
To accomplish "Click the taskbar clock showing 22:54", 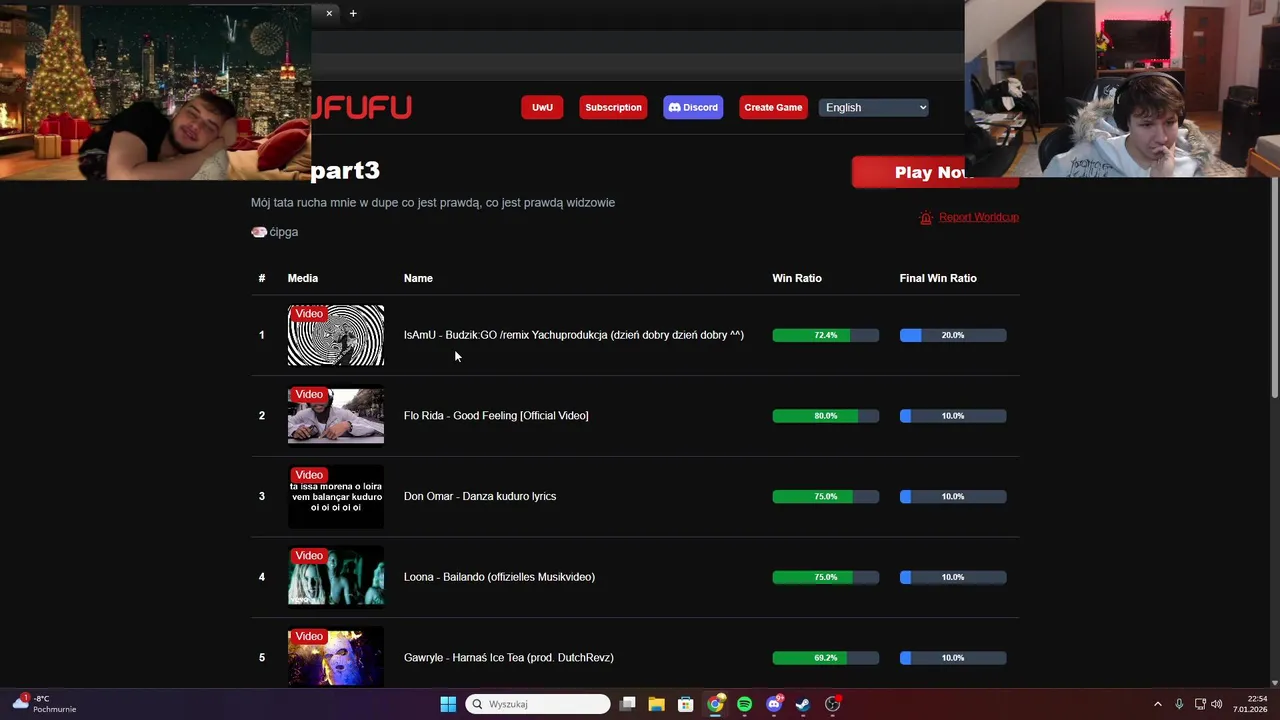I will click(x=1250, y=704).
